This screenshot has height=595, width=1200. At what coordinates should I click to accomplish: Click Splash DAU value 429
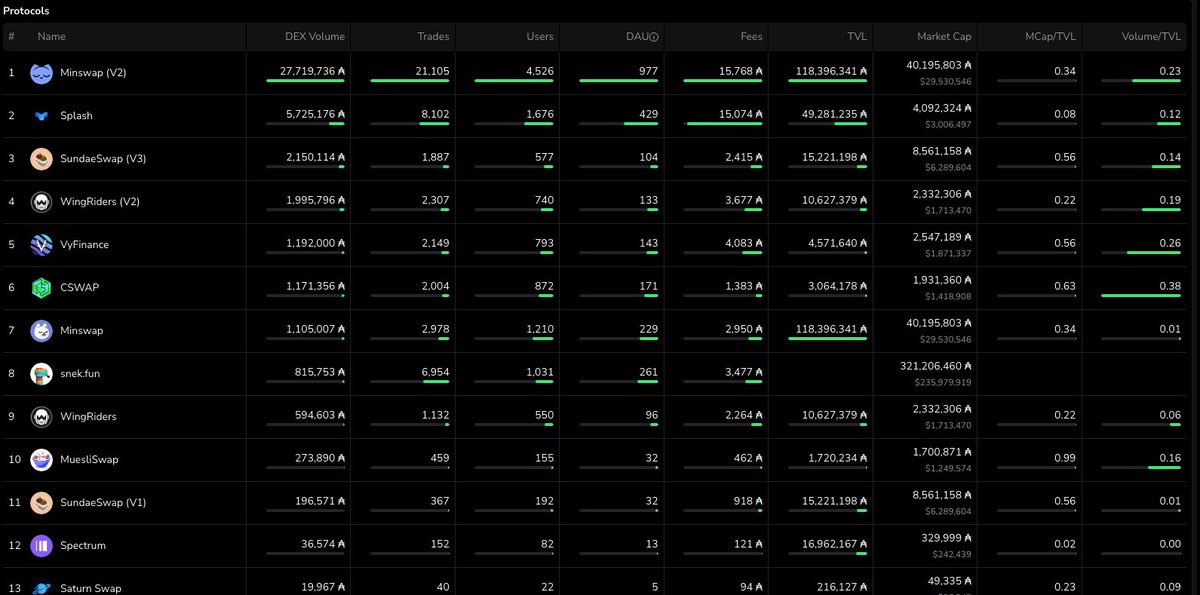649,113
